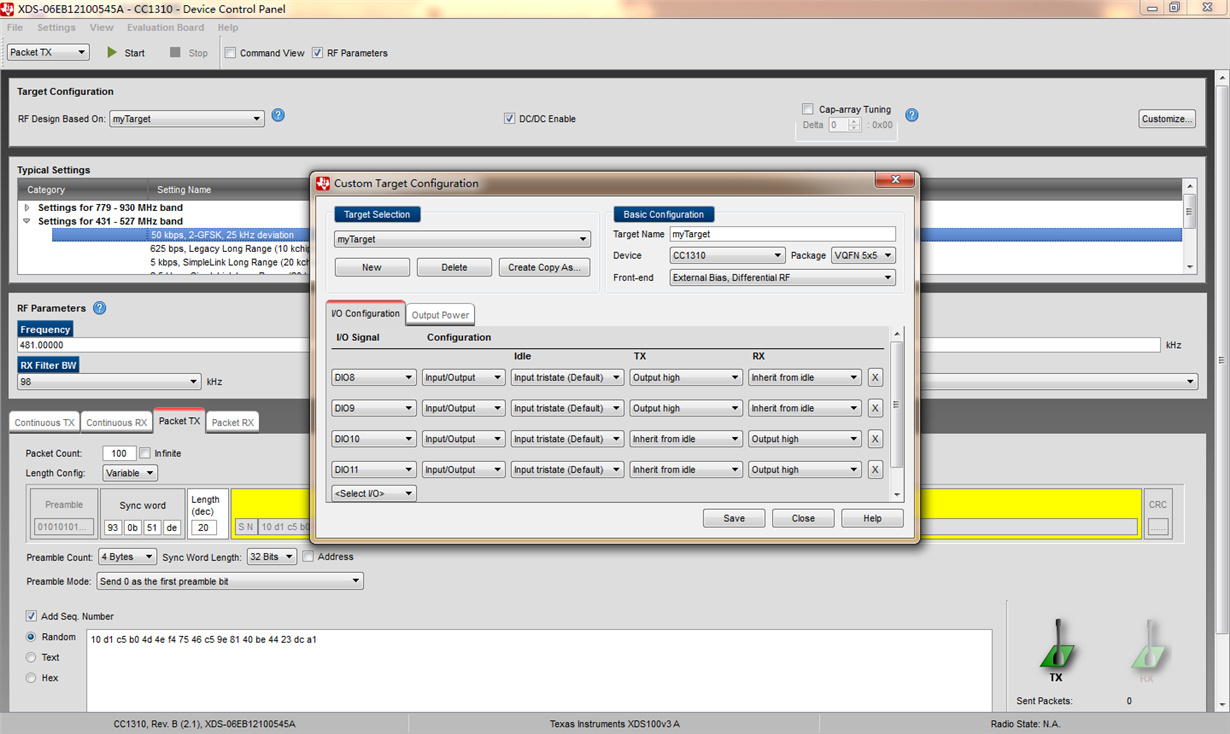
Task: Remove DIO8 row with its X button
Action: tap(875, 378)
